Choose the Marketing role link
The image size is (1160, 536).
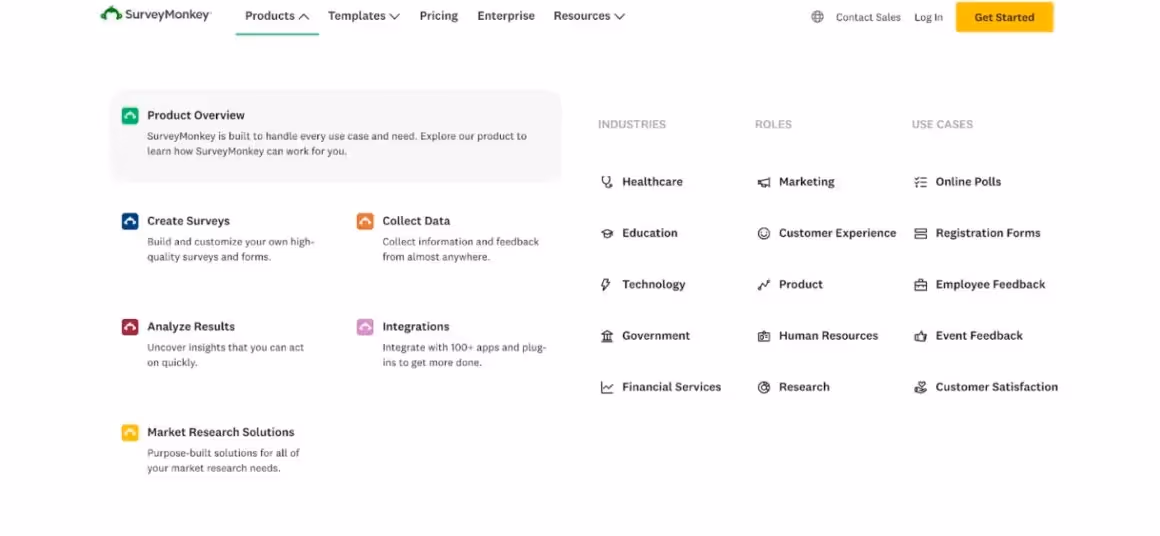click(806, 182)
